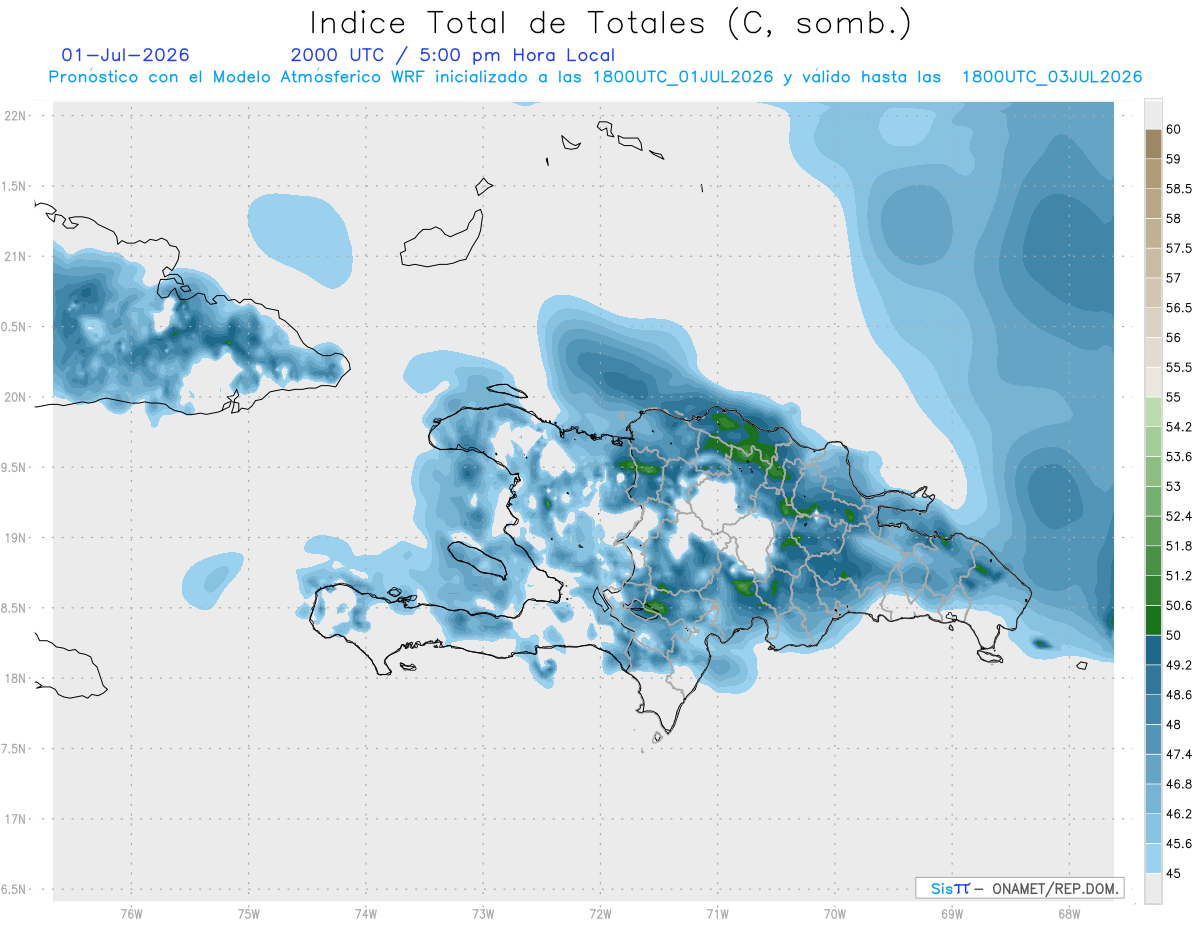Pick the dark blue swatch between 49.2 and 50
The height and width of the screenshot is (927, 1200).
tap(1153, 650)
